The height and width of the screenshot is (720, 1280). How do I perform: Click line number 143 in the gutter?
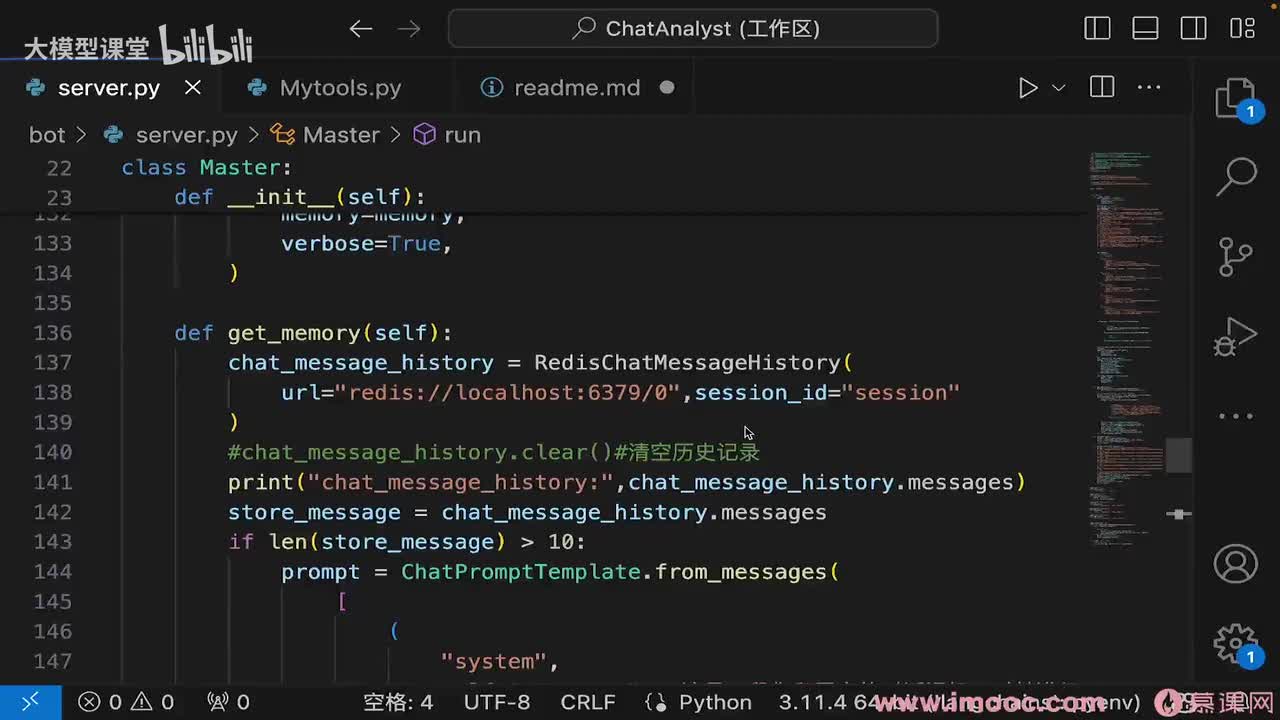(52, 542)
